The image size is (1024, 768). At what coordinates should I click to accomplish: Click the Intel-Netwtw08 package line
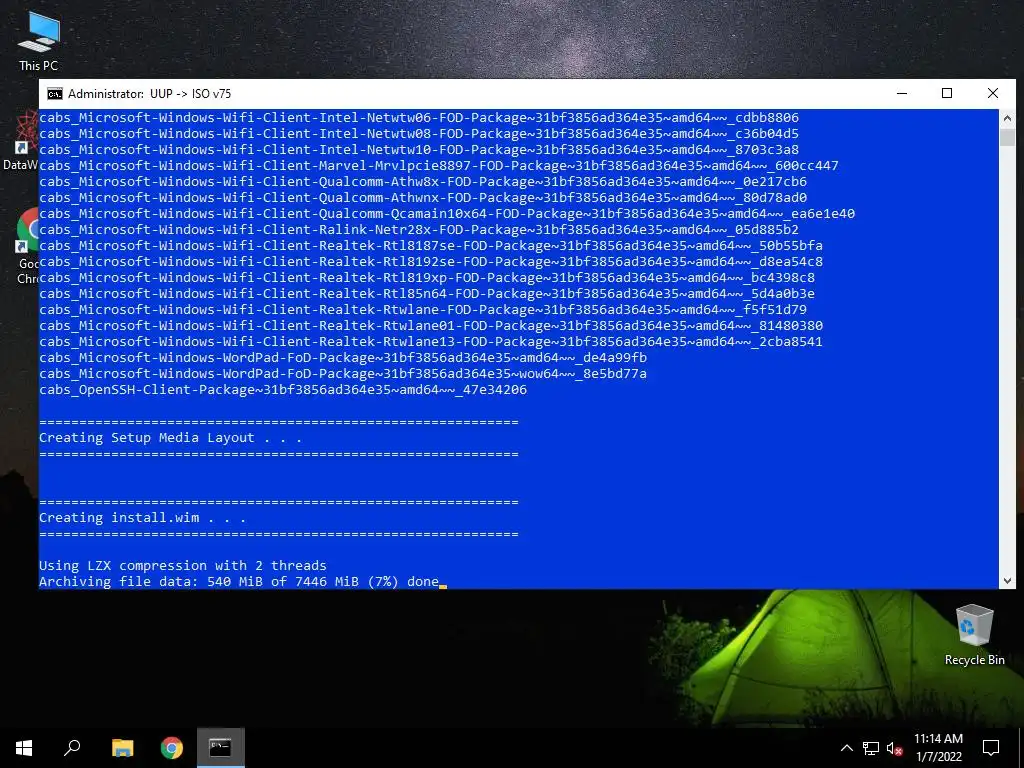(x=419, y=134)
